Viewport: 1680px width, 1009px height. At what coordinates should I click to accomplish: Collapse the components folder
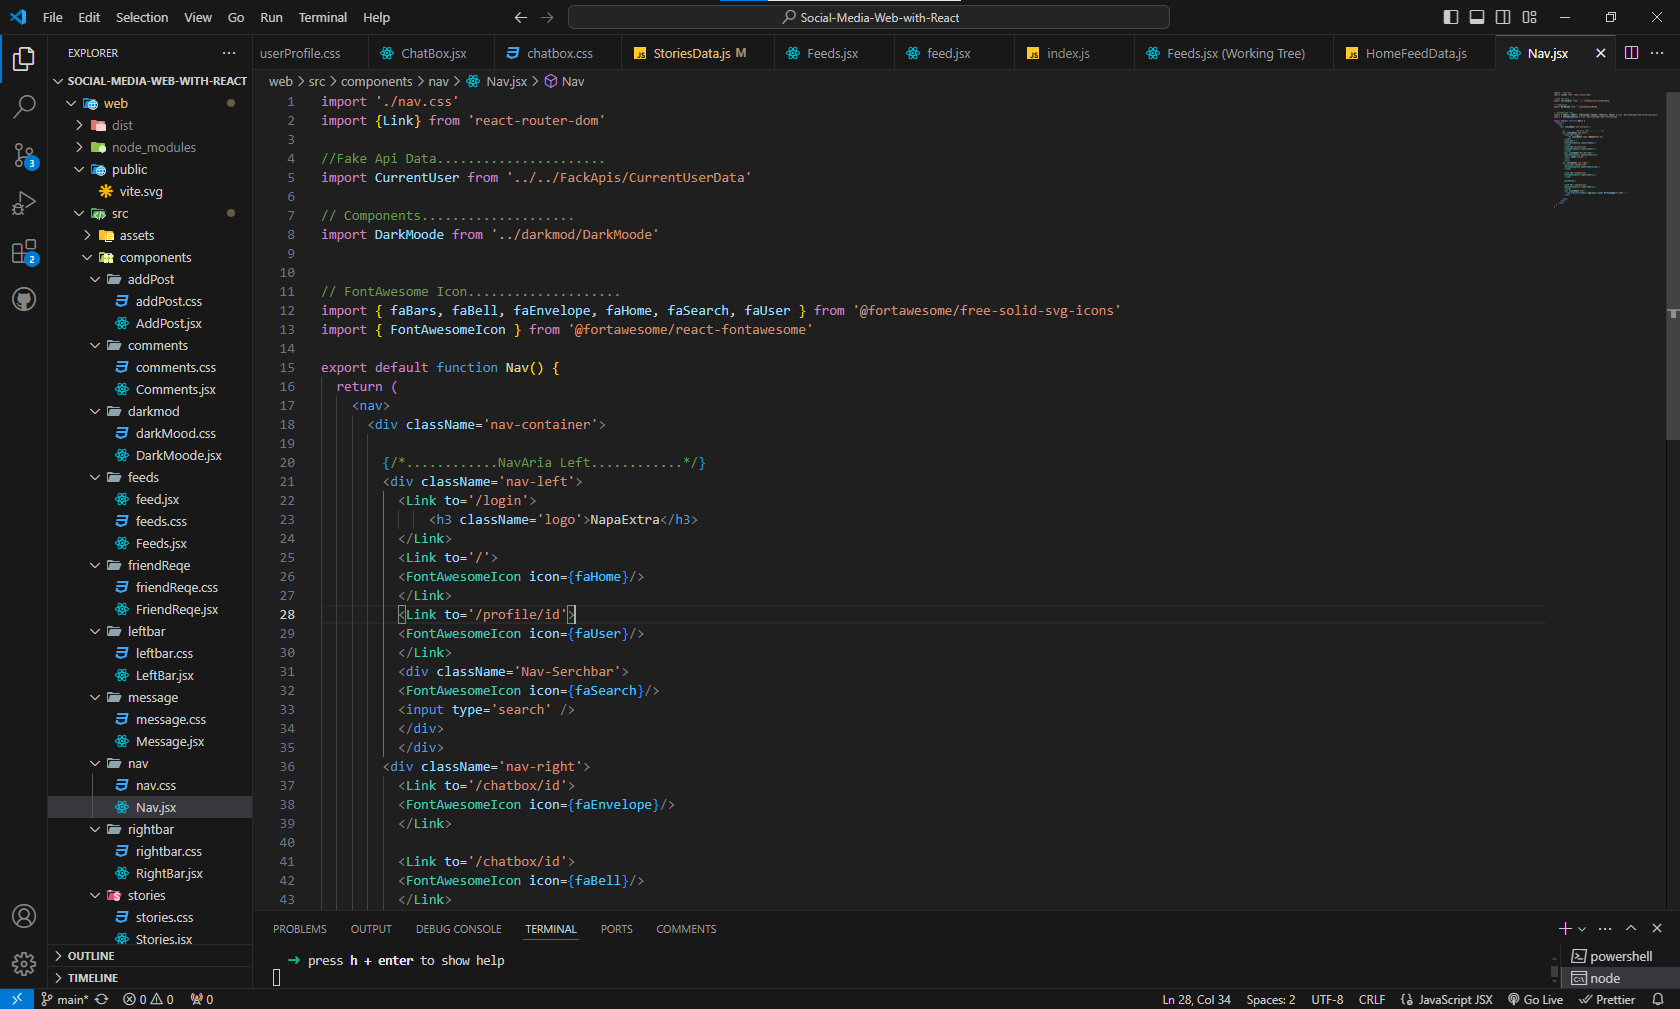point(150,257)
